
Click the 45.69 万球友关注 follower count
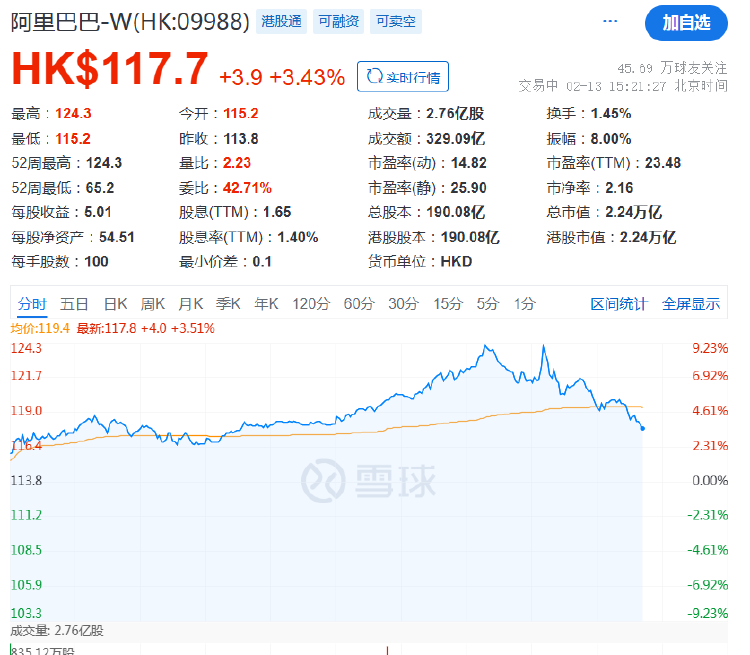point(672,68)
